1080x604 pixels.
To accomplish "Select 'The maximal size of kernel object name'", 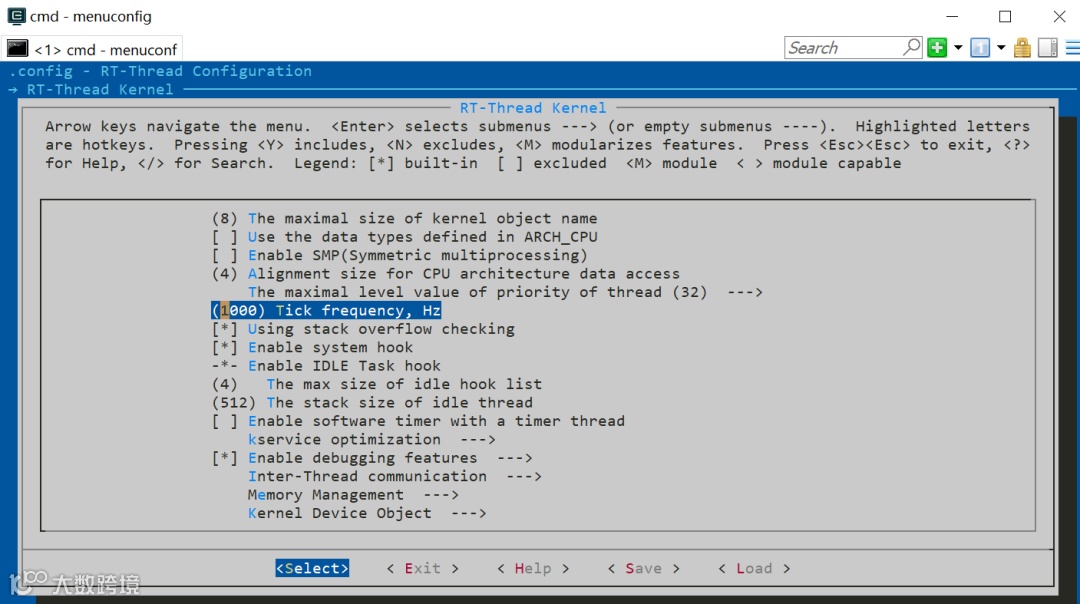I will [x=404, y=219].
